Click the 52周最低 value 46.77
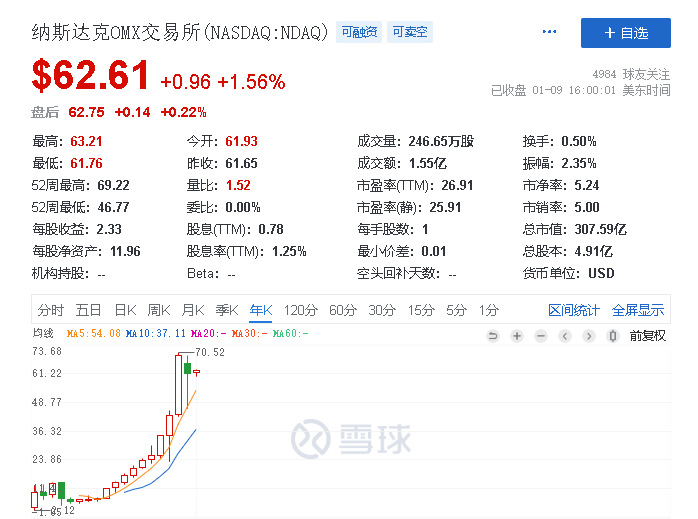This screenshot has width=698, height=519. 114,207
